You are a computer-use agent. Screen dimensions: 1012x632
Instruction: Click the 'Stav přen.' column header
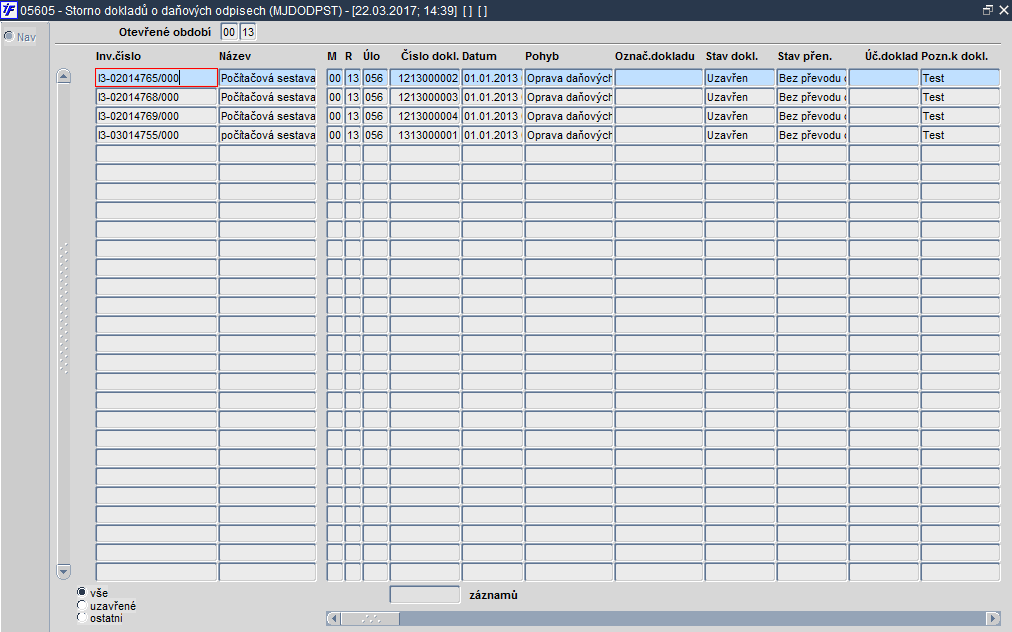point(805,56)
